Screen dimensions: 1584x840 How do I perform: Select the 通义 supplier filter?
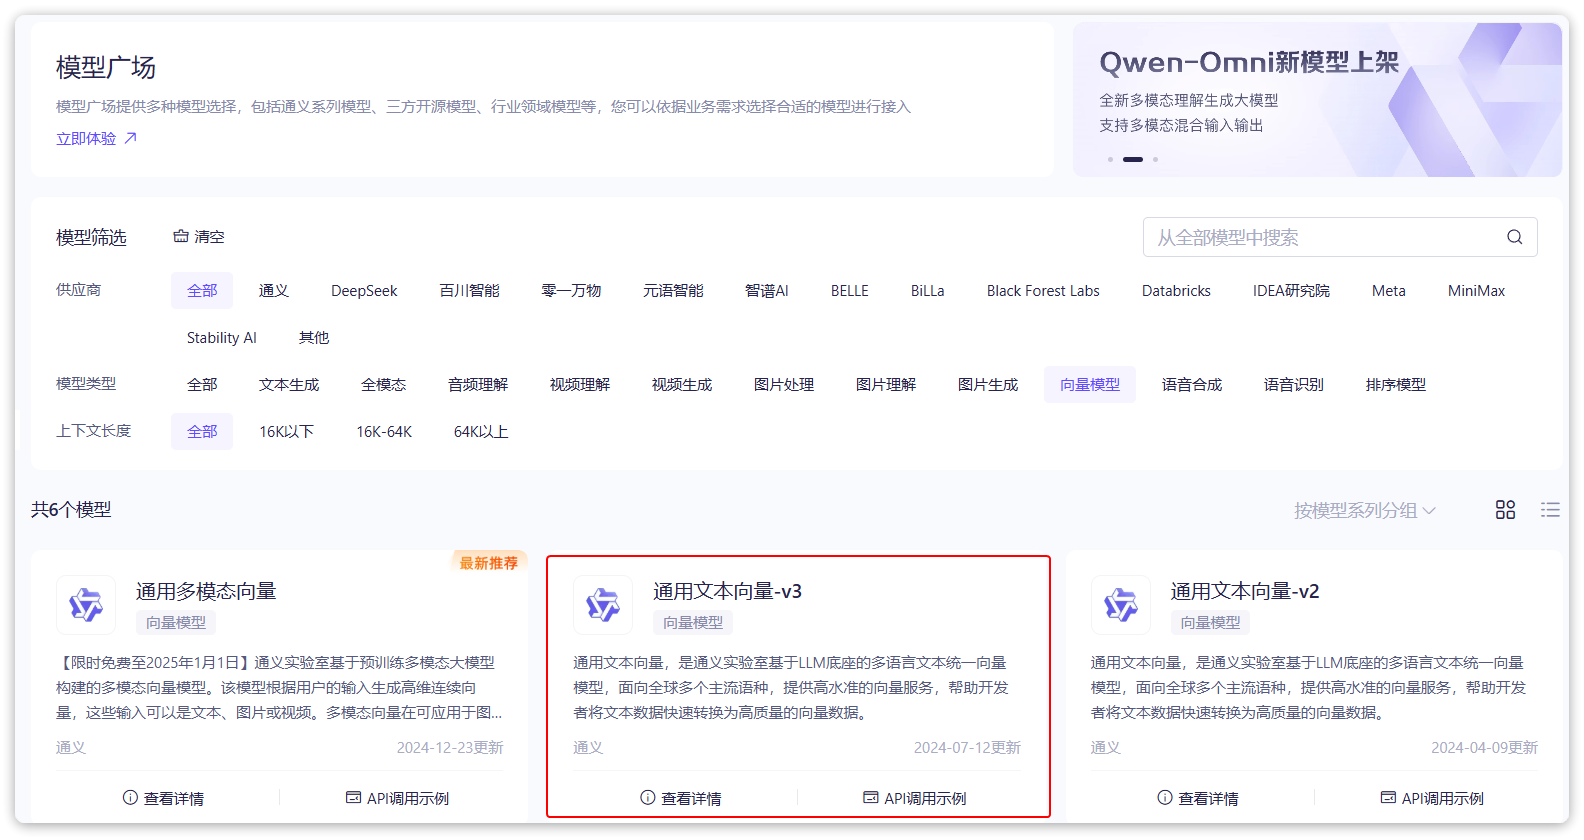(273, 291)
